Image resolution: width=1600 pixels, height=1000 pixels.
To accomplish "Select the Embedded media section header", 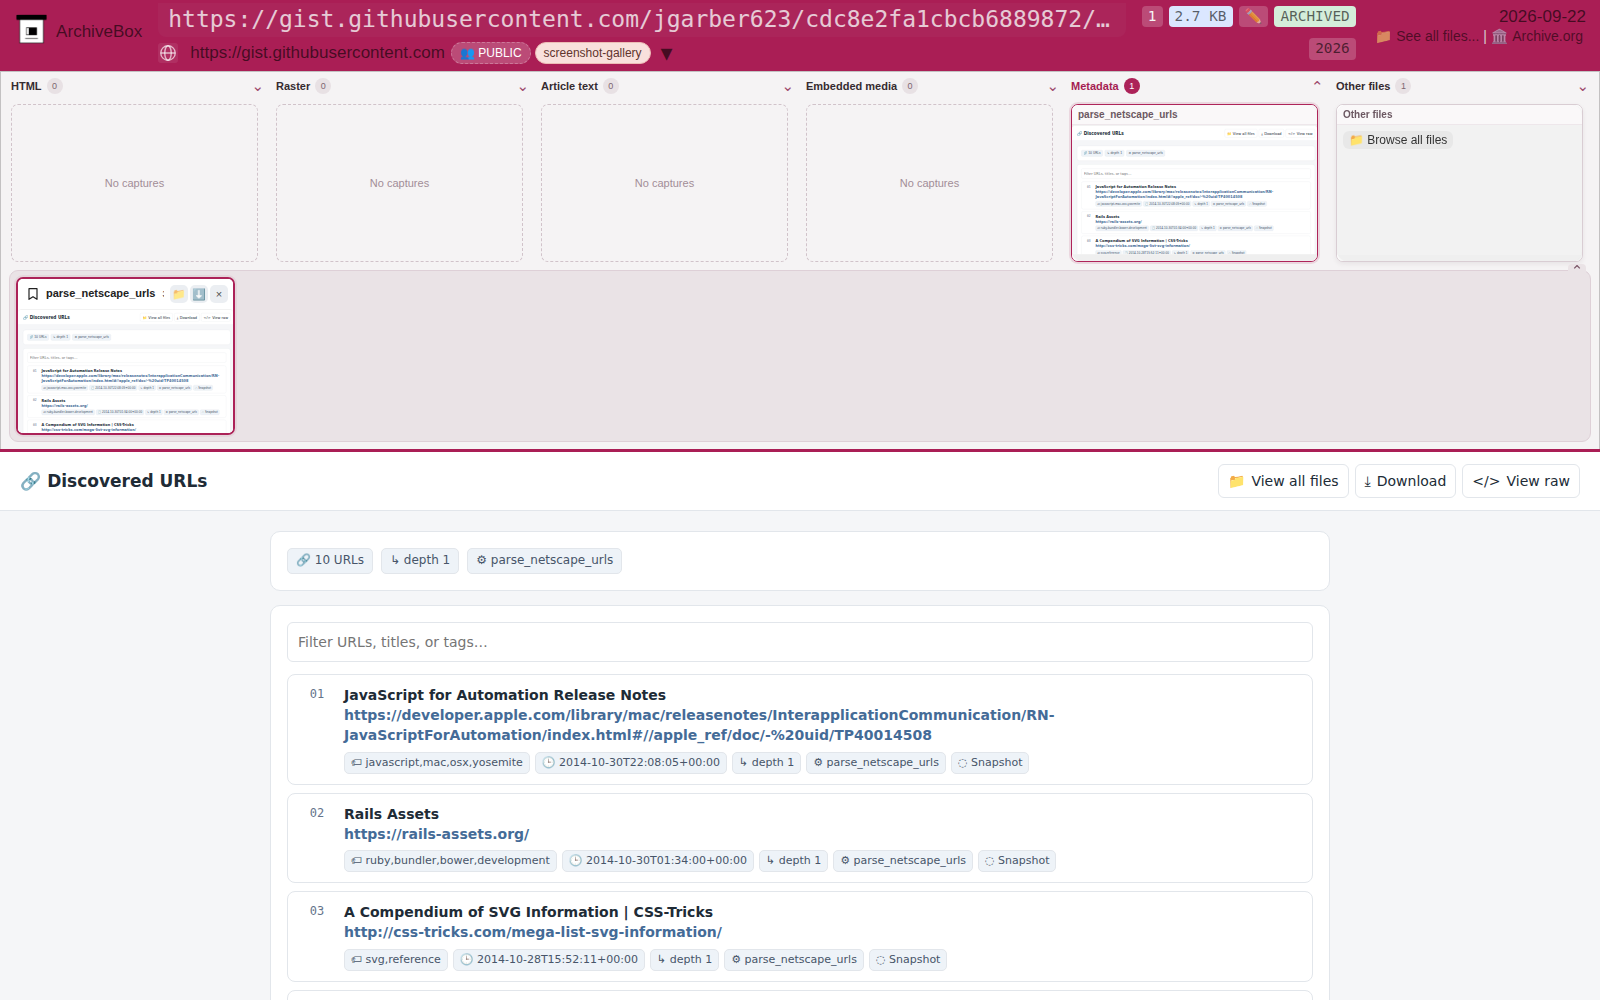I will click(x=851, y=86).
